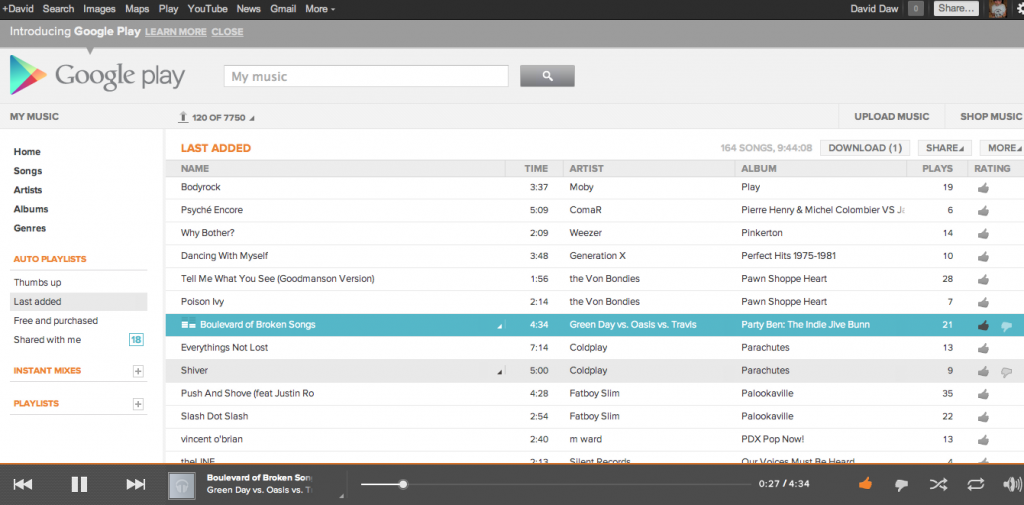Toggle shuffle playback

tap(938, 484)
